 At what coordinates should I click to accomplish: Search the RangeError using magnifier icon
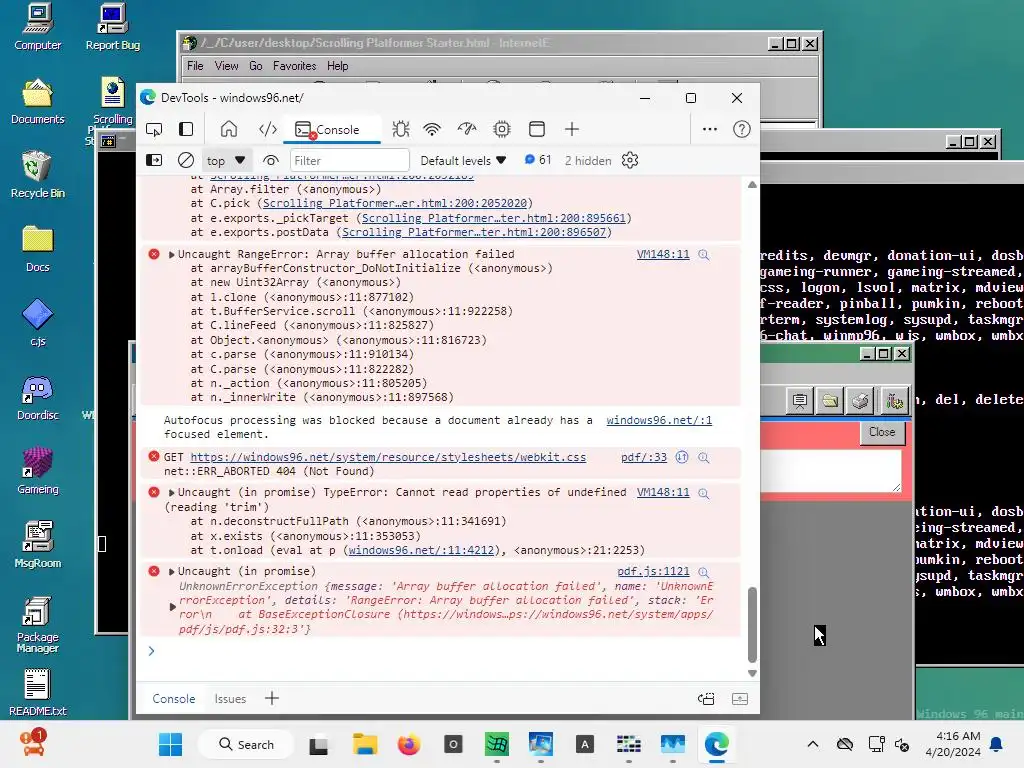704,255
